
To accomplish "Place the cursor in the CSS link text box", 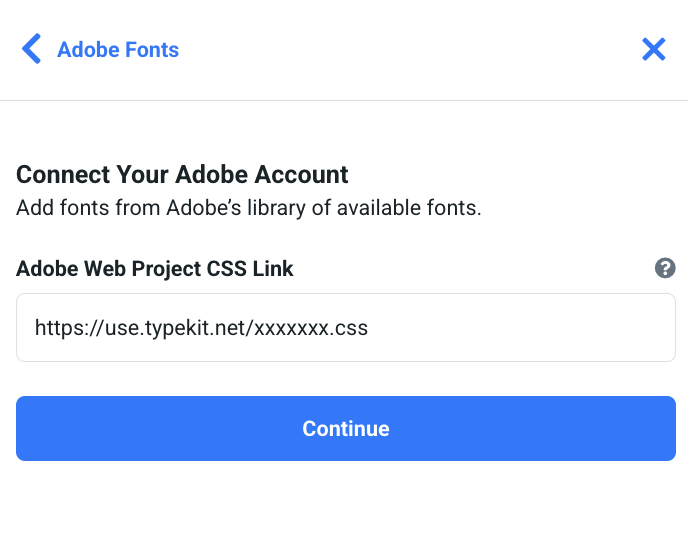I will (x=346, y=327).
